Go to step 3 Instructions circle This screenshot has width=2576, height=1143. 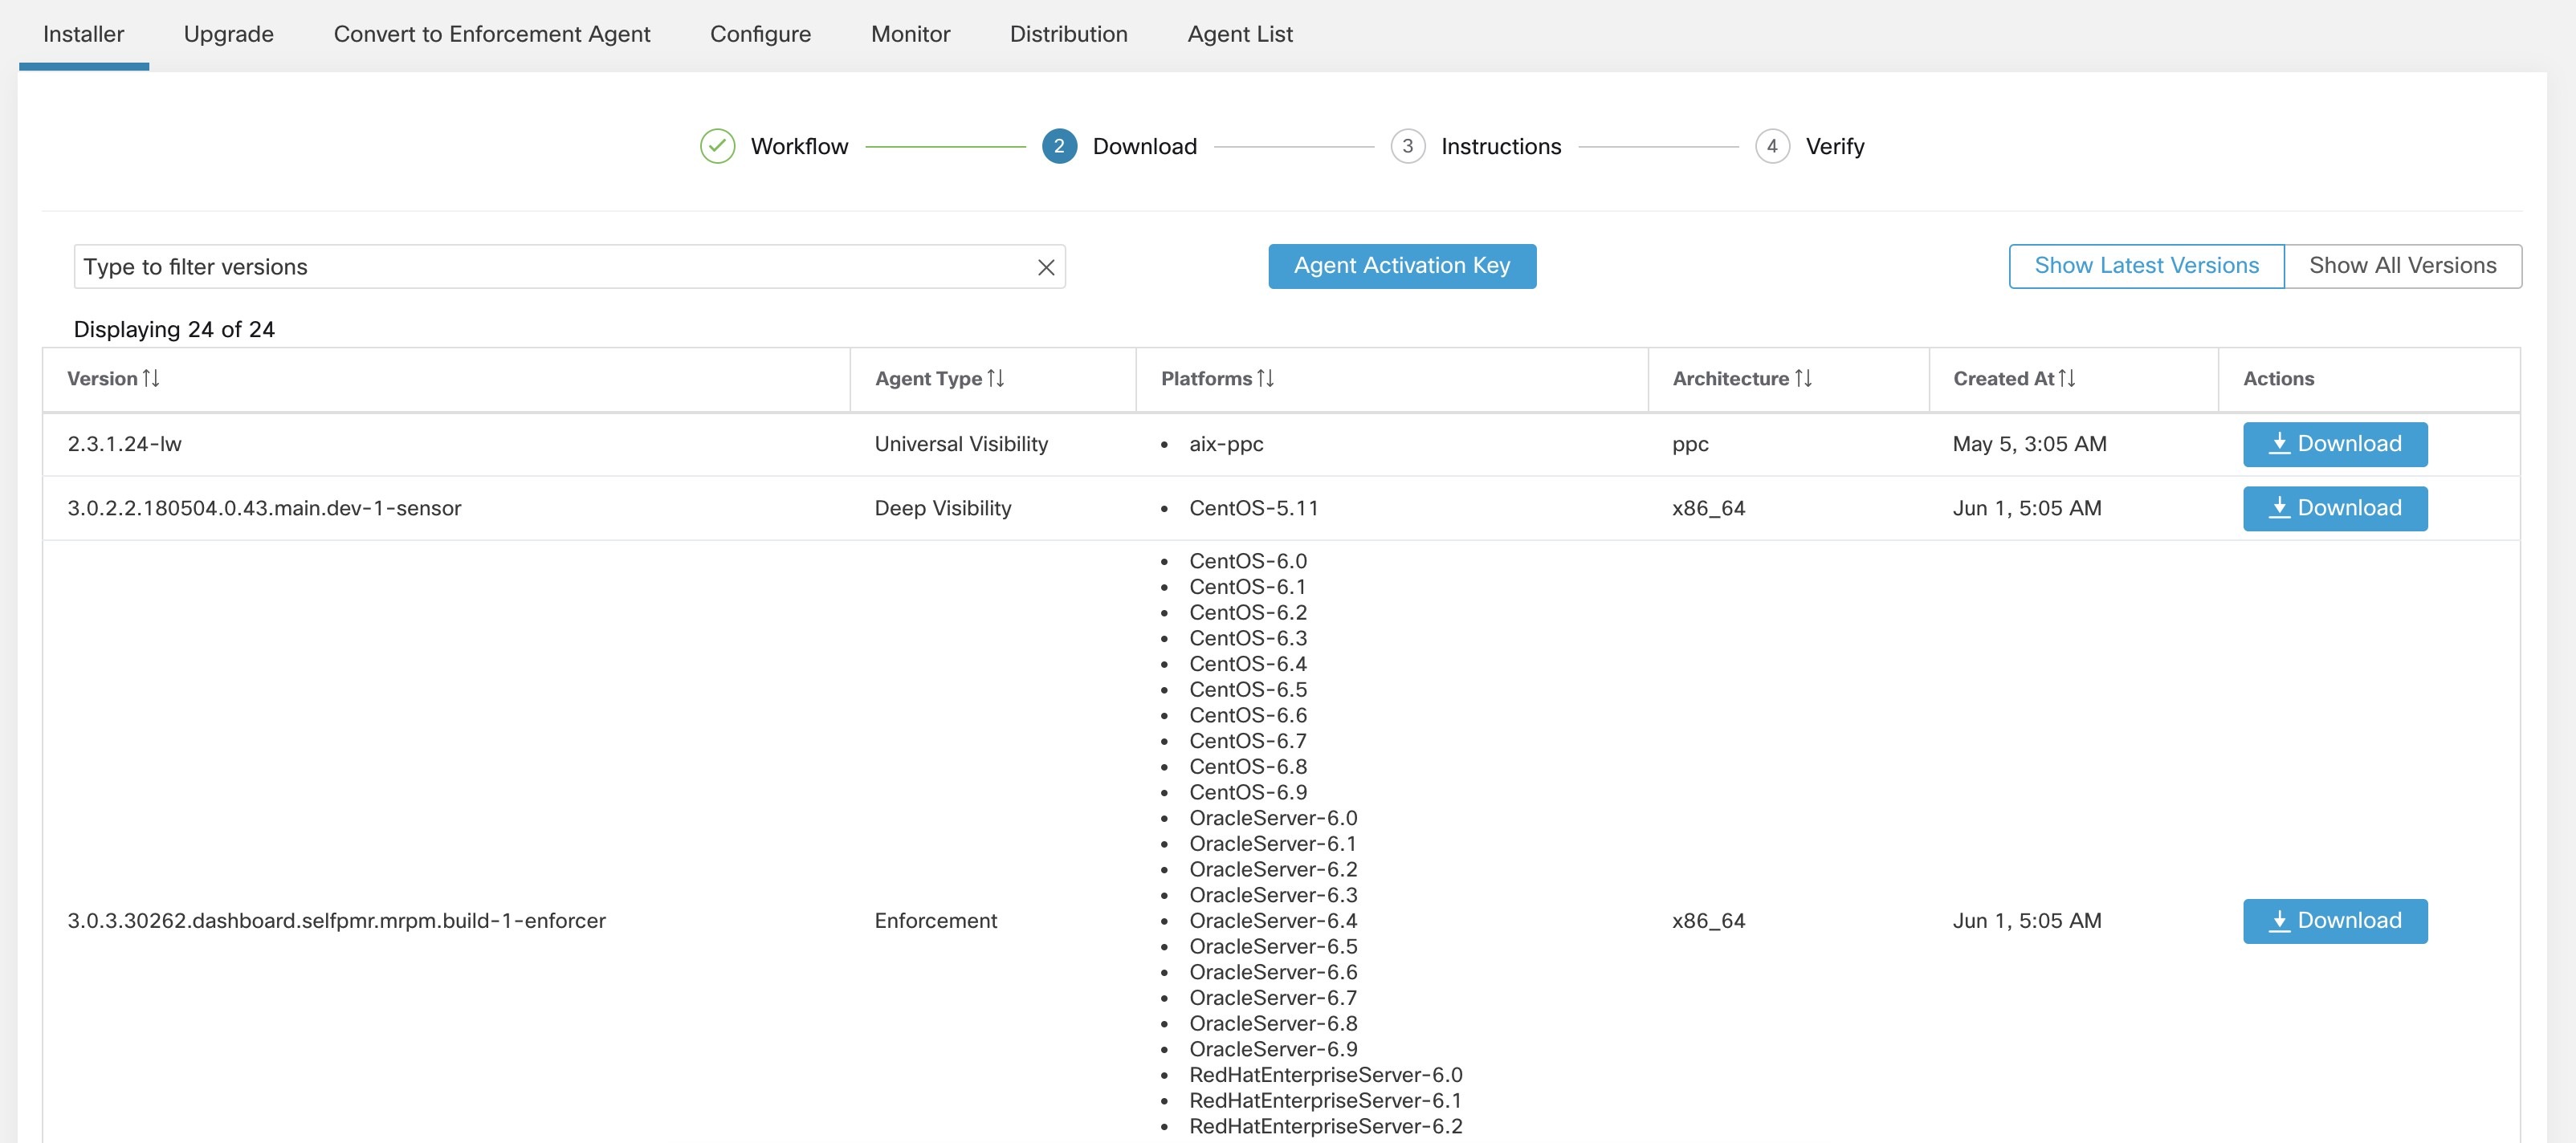click(x=1407, y=146)
